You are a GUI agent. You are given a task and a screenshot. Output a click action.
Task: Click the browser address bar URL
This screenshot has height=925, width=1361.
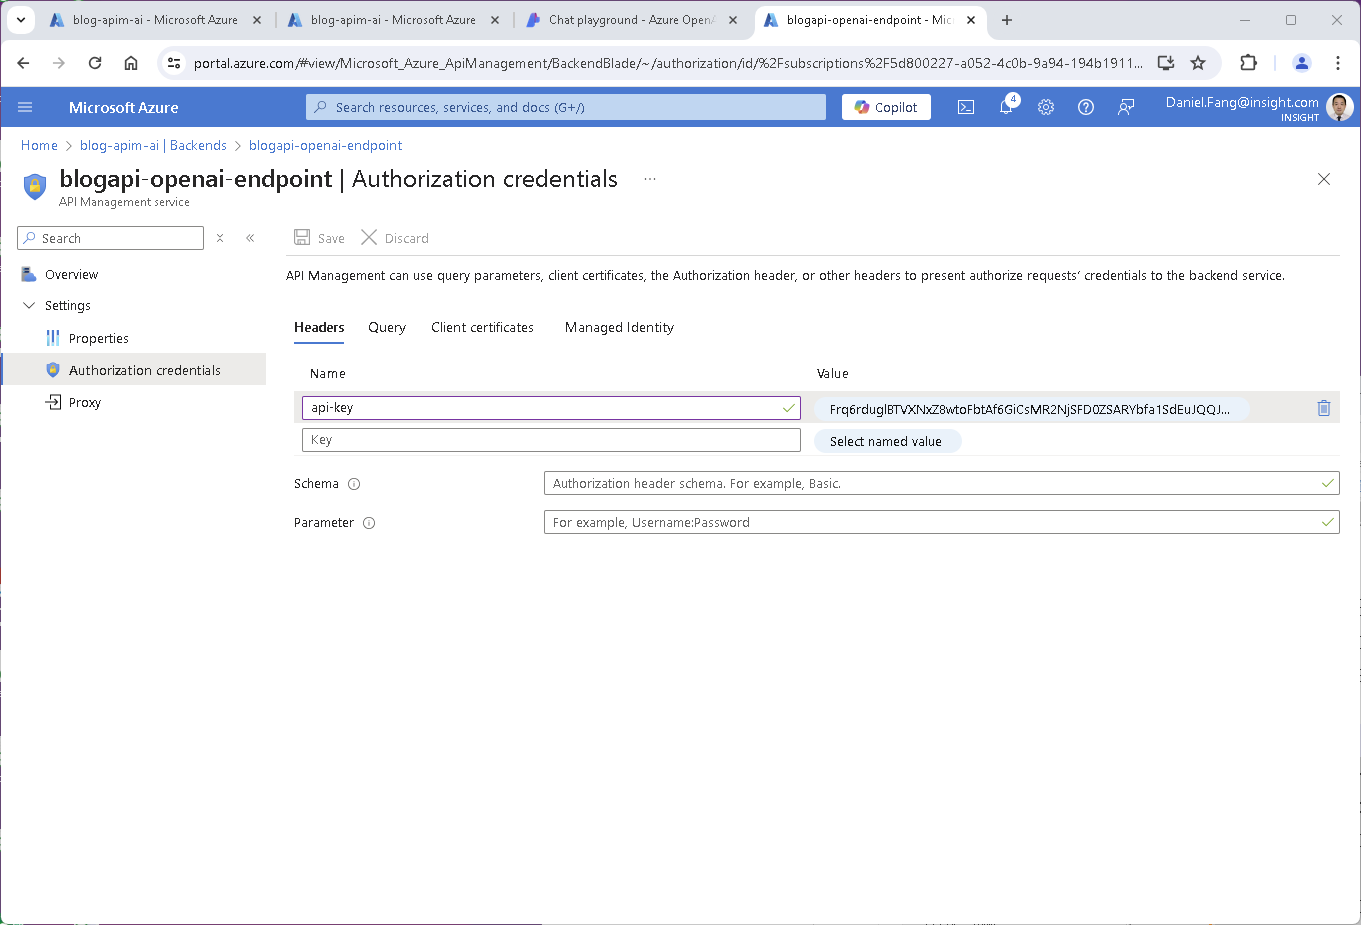668,63
